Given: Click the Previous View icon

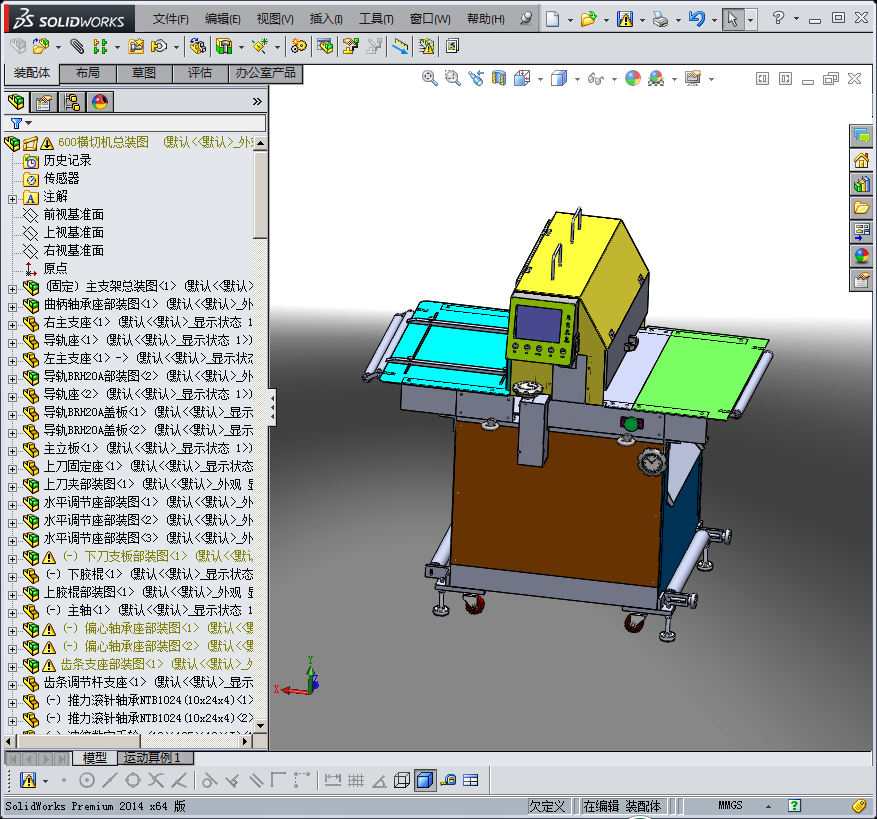Looking at the screenshot, I should (x=476, y=78).
